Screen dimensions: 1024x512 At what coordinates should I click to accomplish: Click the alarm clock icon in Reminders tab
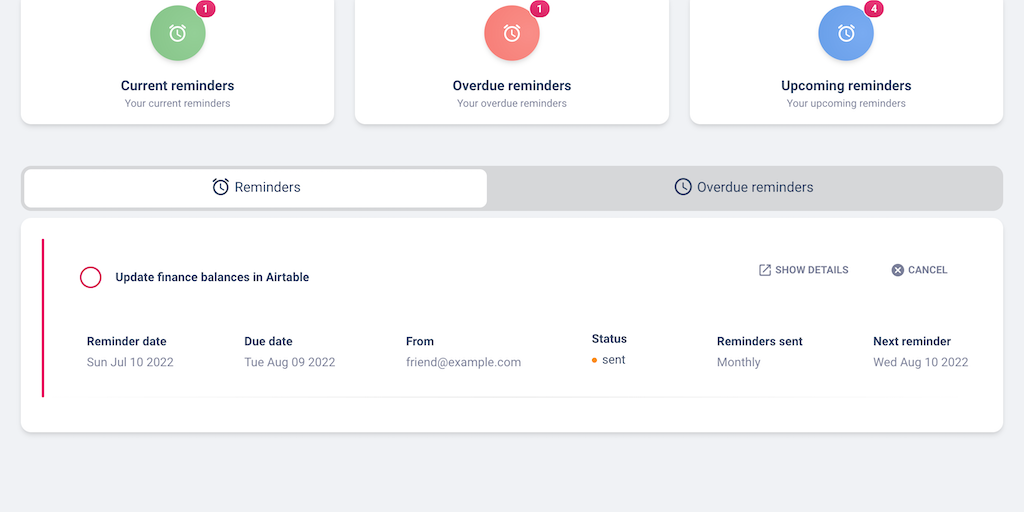tap(221, 187)
